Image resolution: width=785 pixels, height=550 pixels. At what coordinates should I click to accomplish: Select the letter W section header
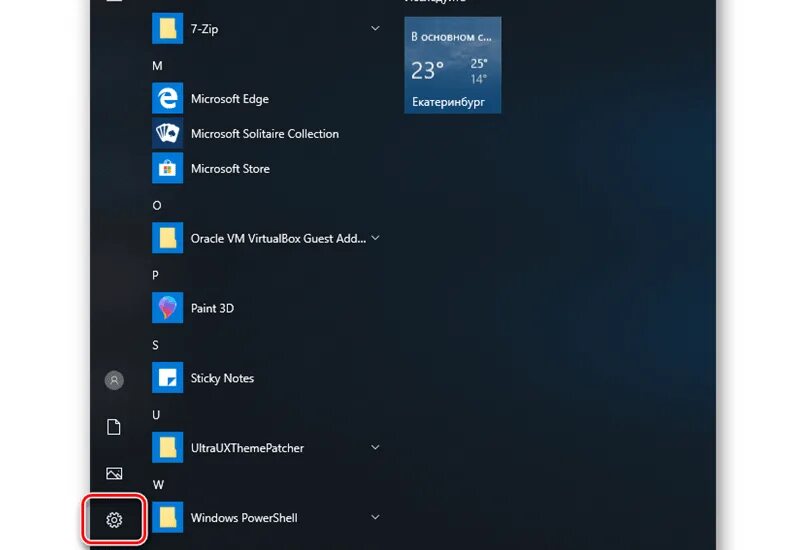[158, 484]
